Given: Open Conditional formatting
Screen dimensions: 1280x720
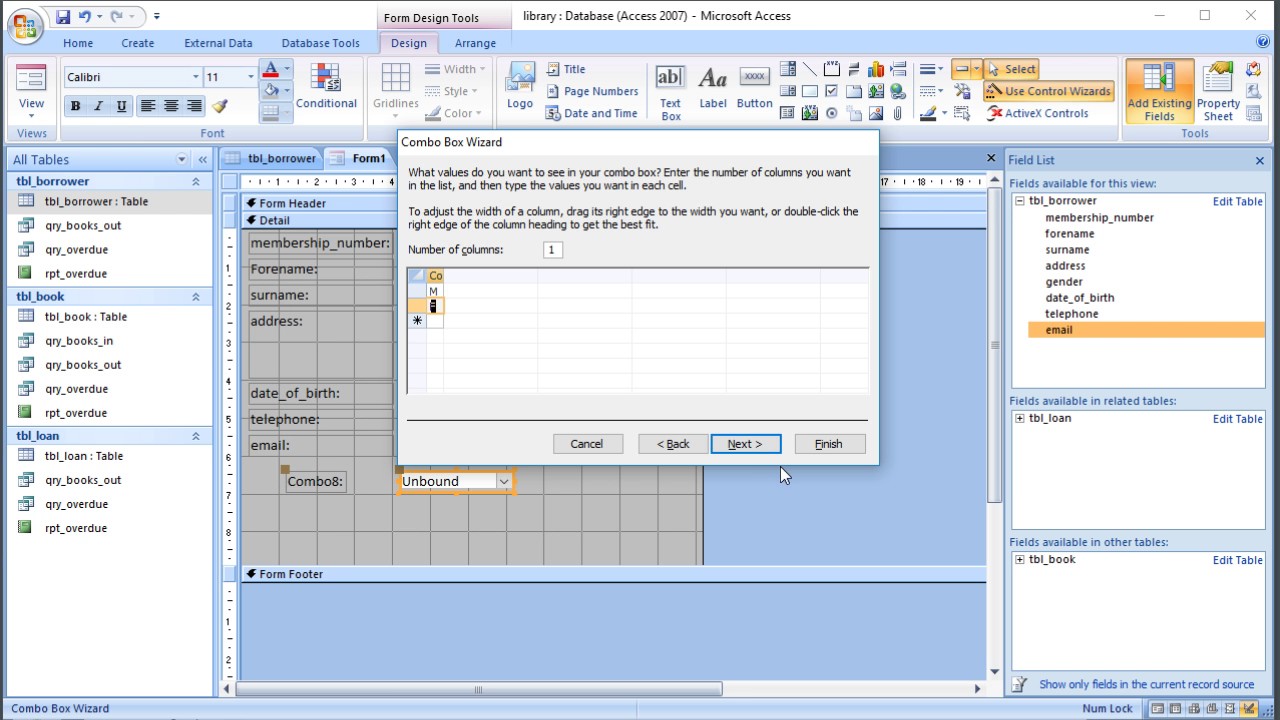Looking at the screenshot, I should [x=326, y=86].
